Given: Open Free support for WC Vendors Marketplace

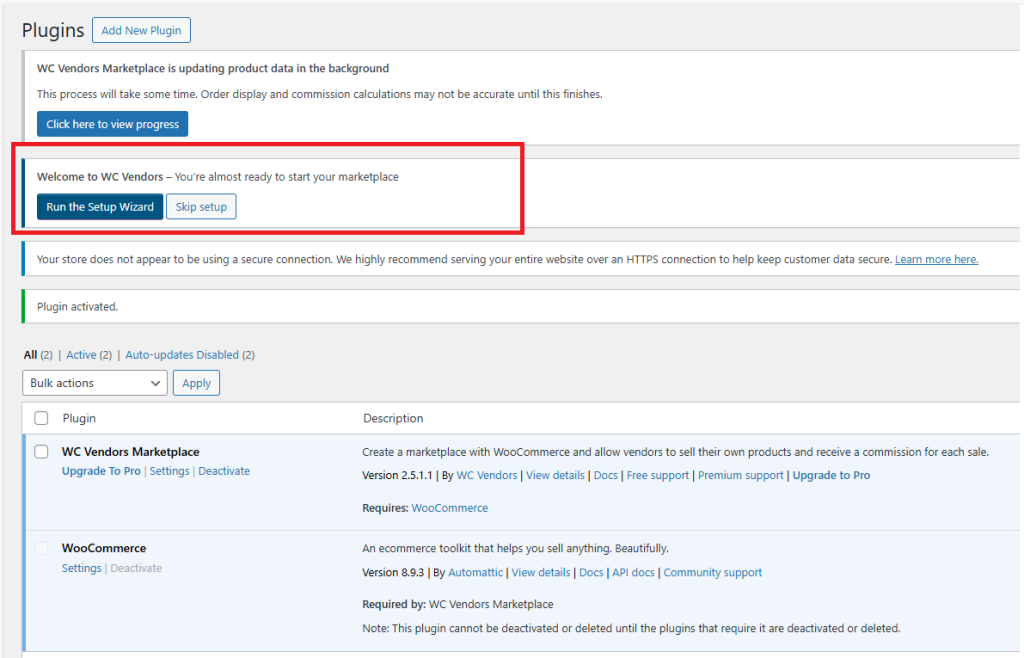Looking at the screenshot, I should [x=658, y=475].
